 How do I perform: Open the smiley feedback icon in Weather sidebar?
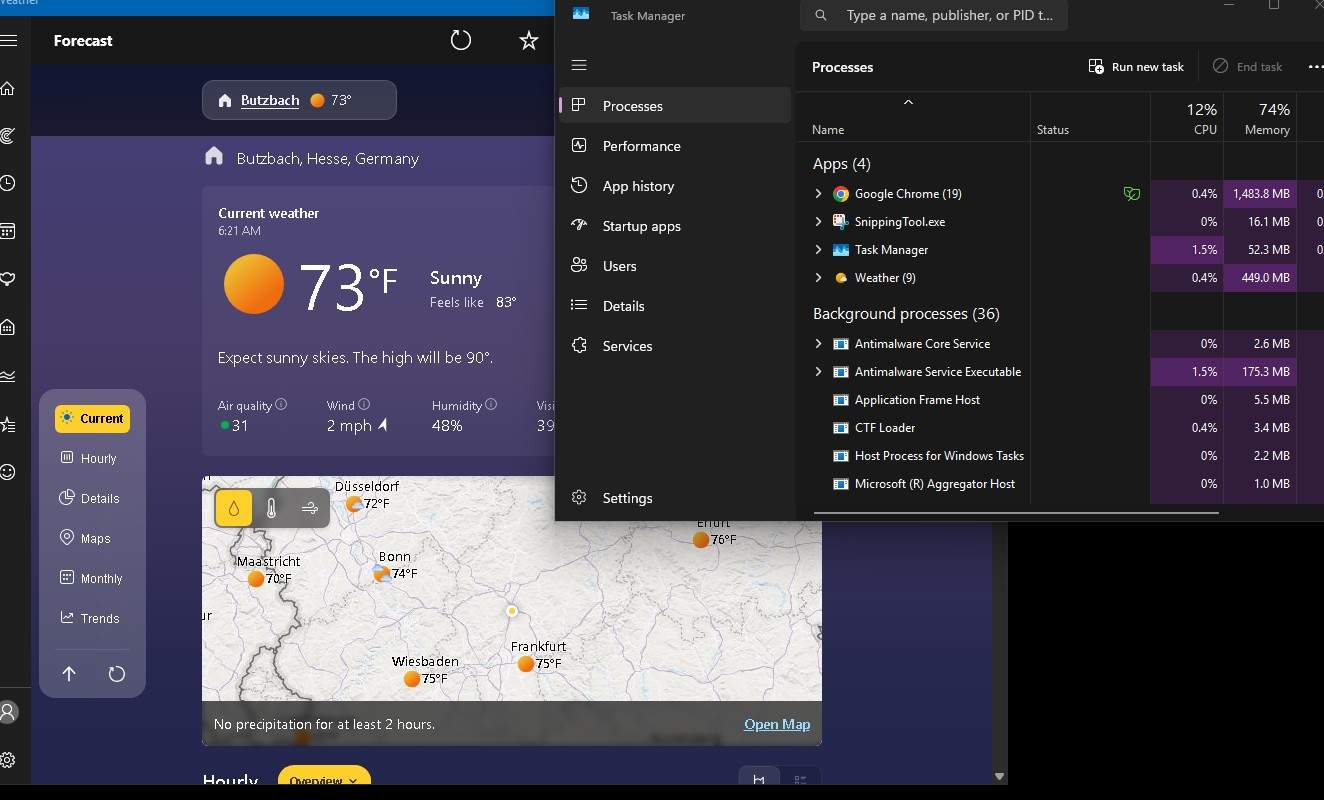pos(7,472)
